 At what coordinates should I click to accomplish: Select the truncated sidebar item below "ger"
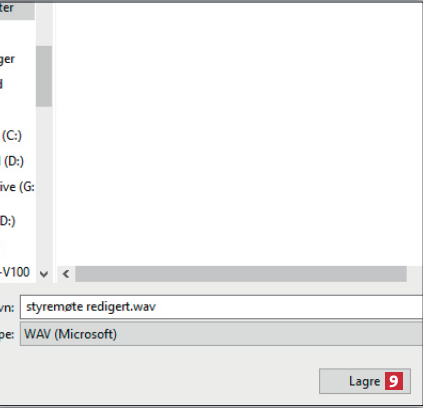point(1,84)
